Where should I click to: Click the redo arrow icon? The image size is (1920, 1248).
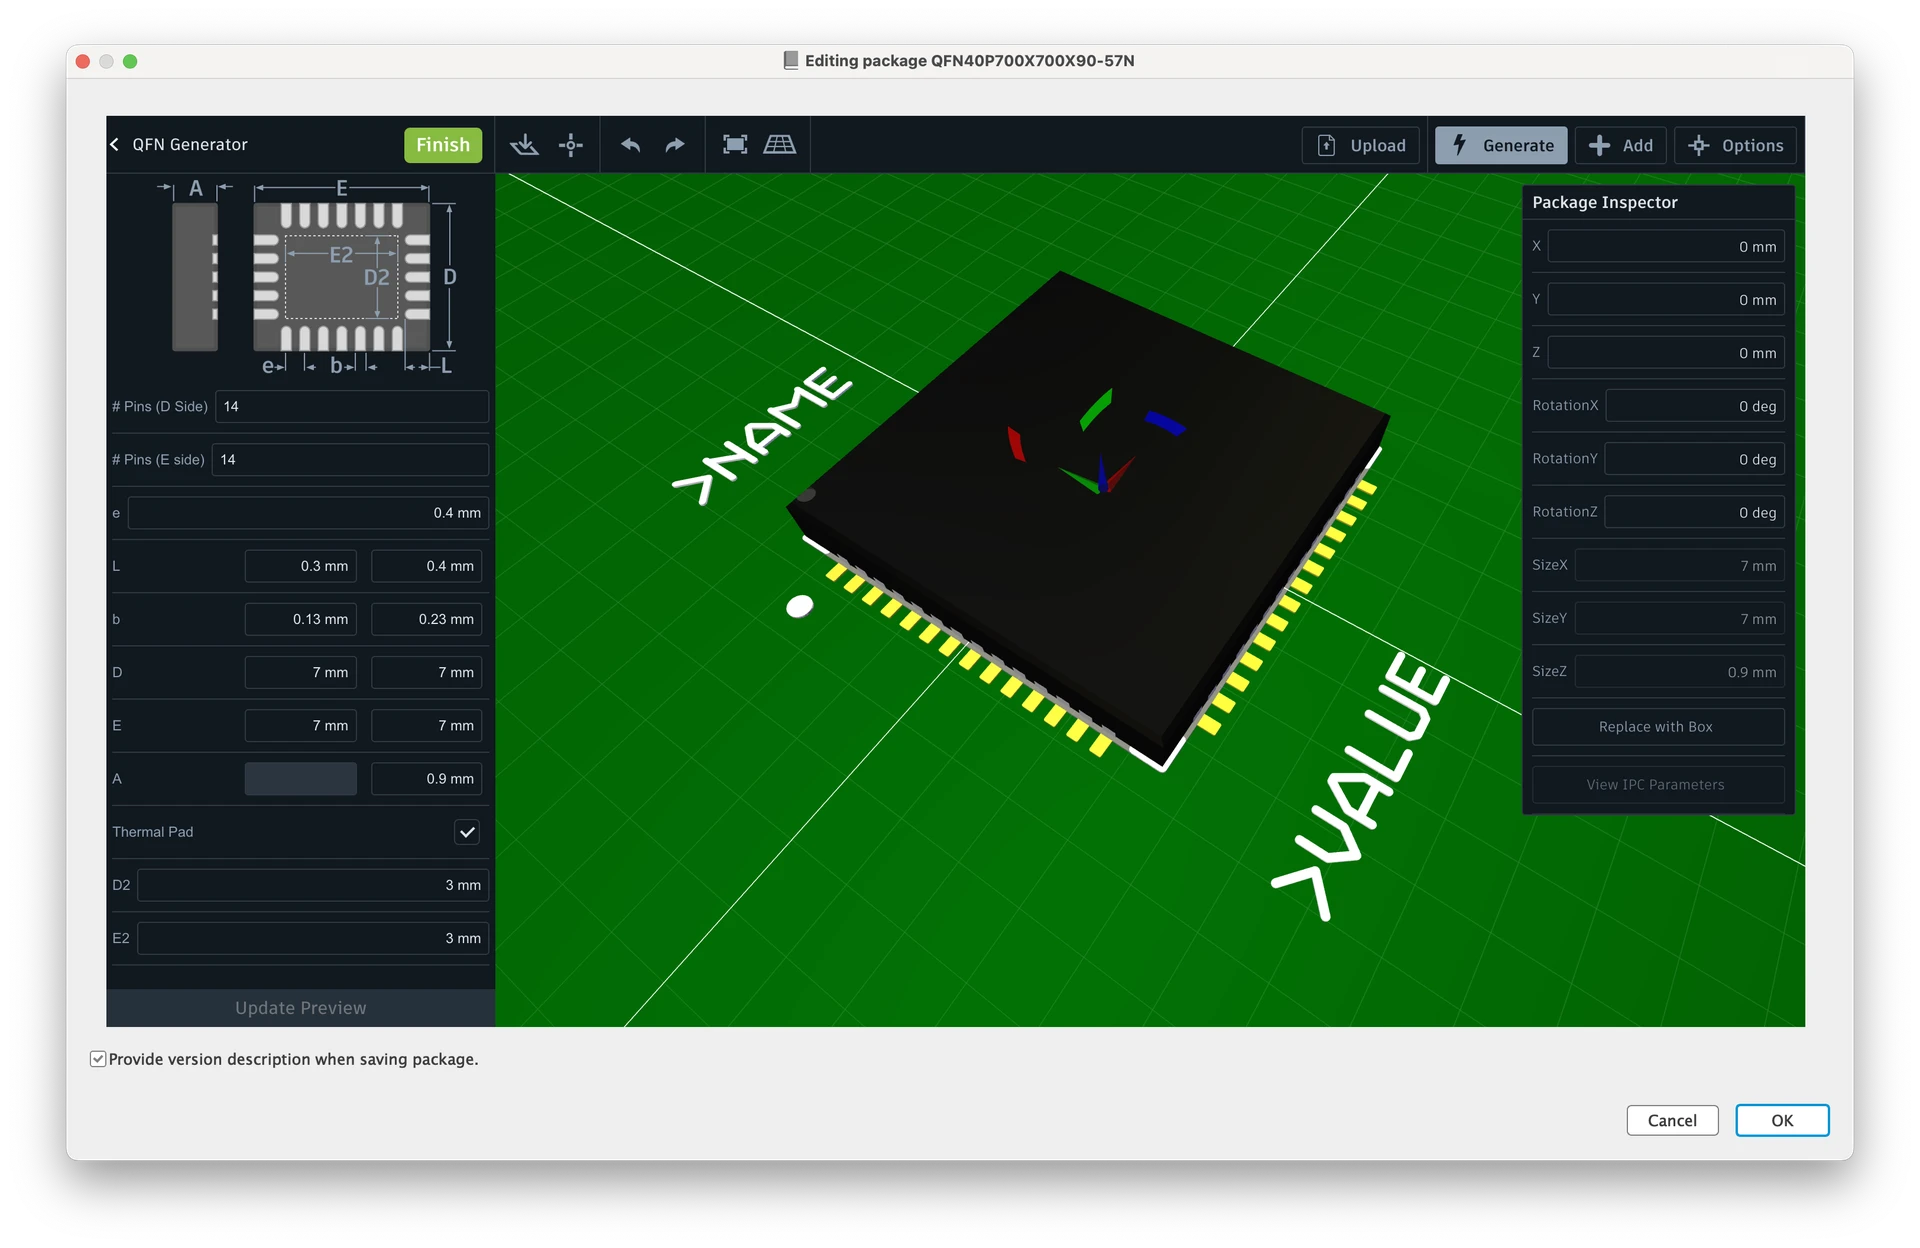[675, 145]
